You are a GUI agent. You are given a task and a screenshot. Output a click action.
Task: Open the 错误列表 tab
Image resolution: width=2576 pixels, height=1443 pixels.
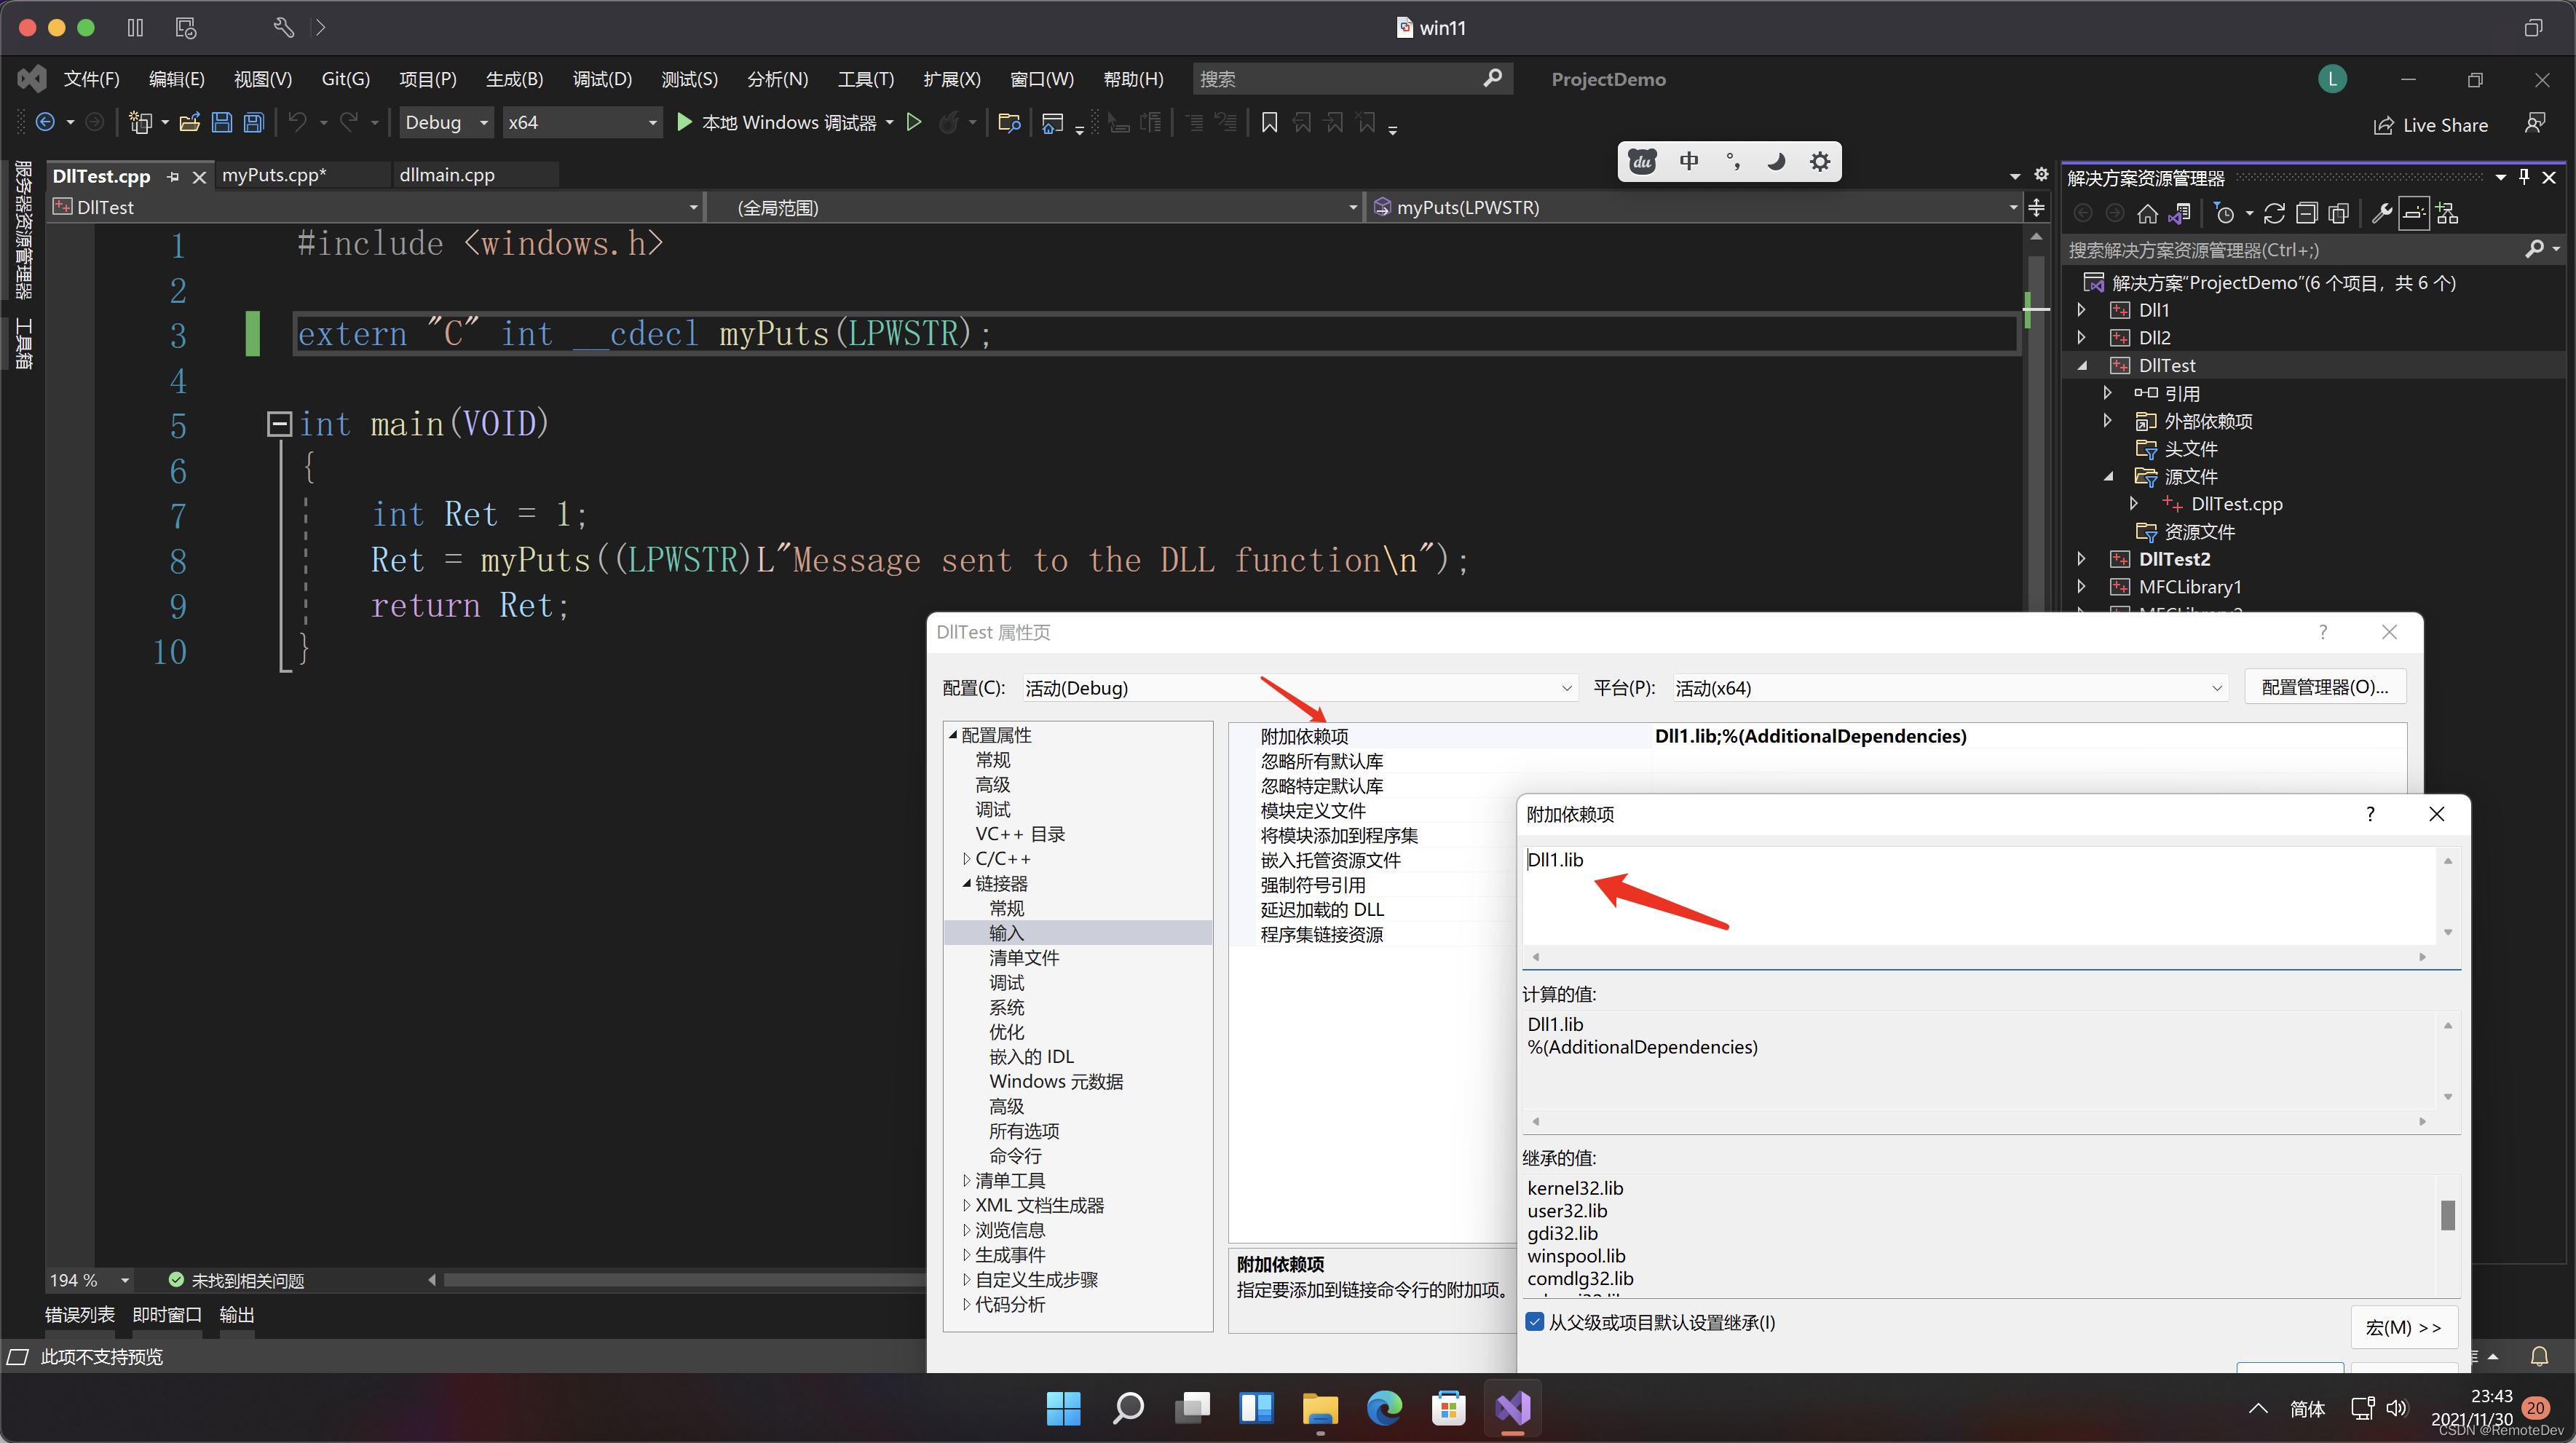click(x=80, y=1315)
